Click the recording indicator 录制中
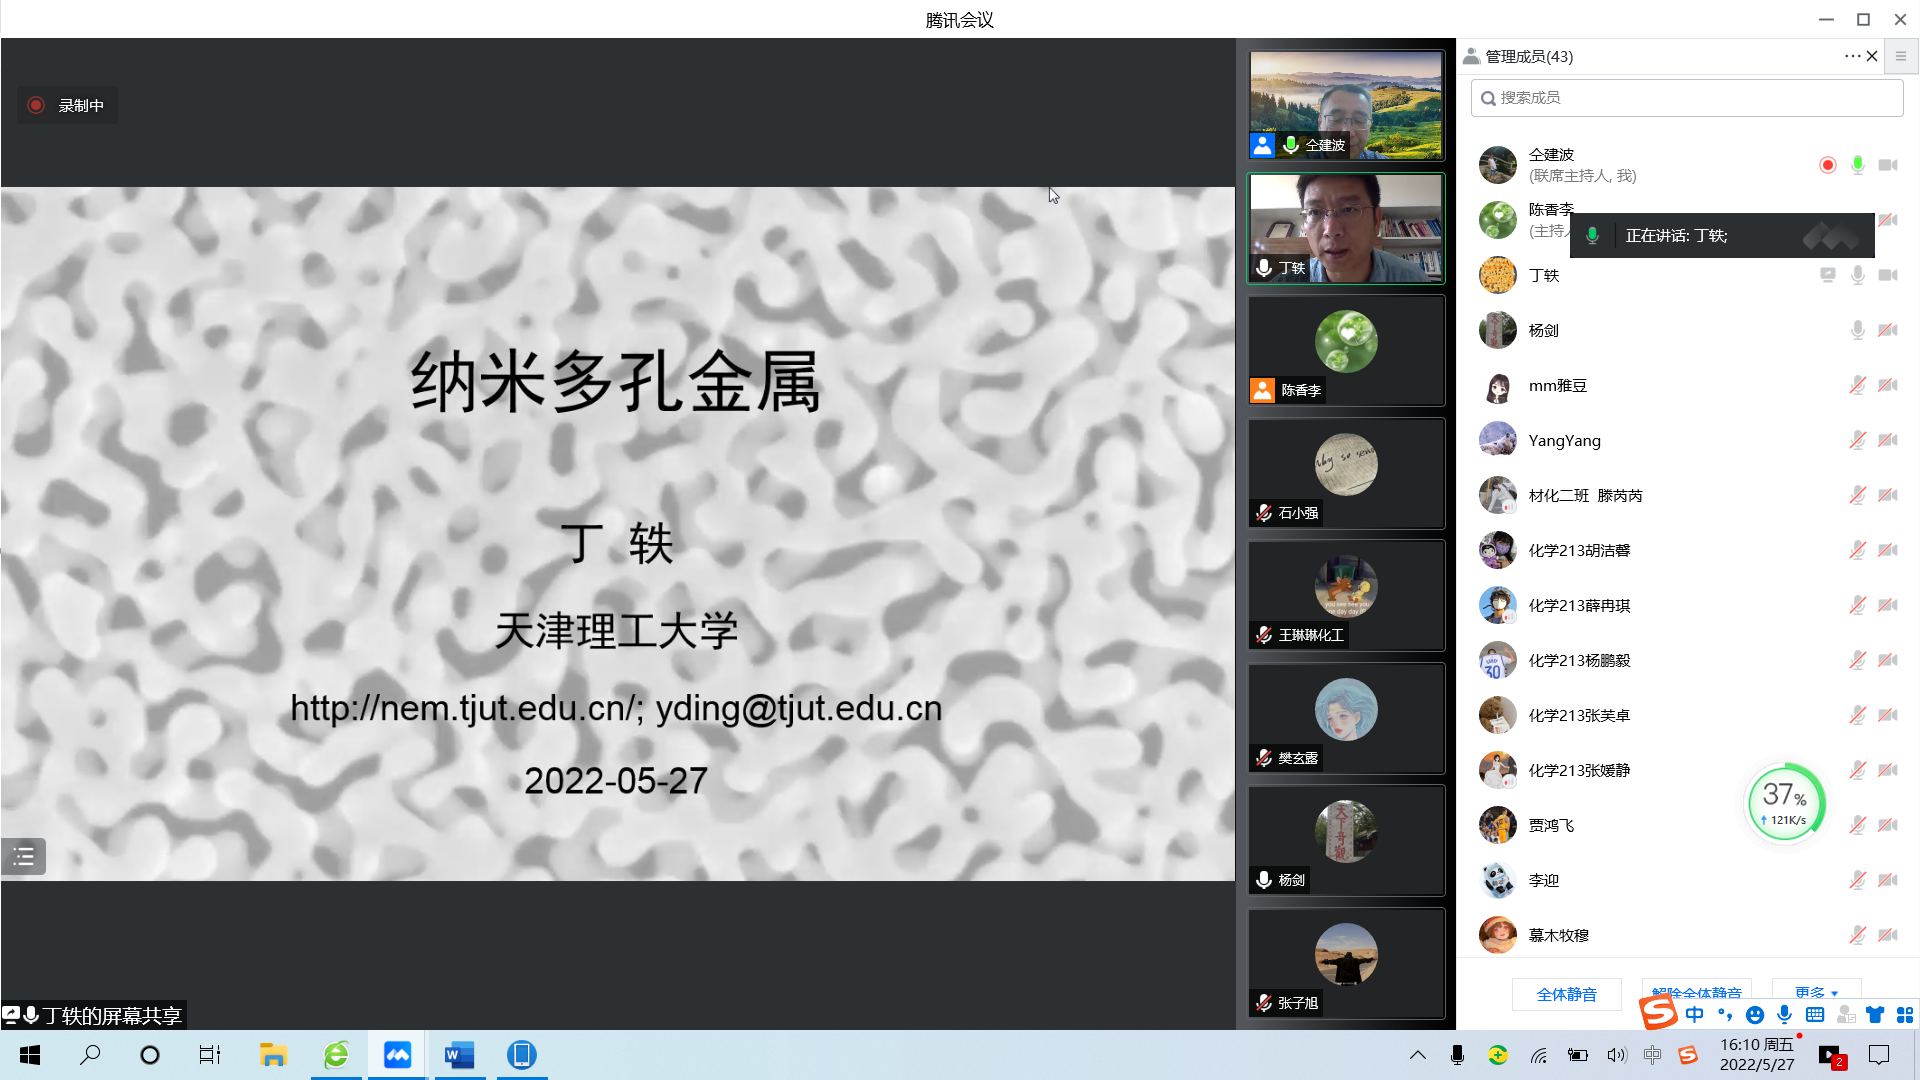The image size is (1920, 1080). coord(67,105)
